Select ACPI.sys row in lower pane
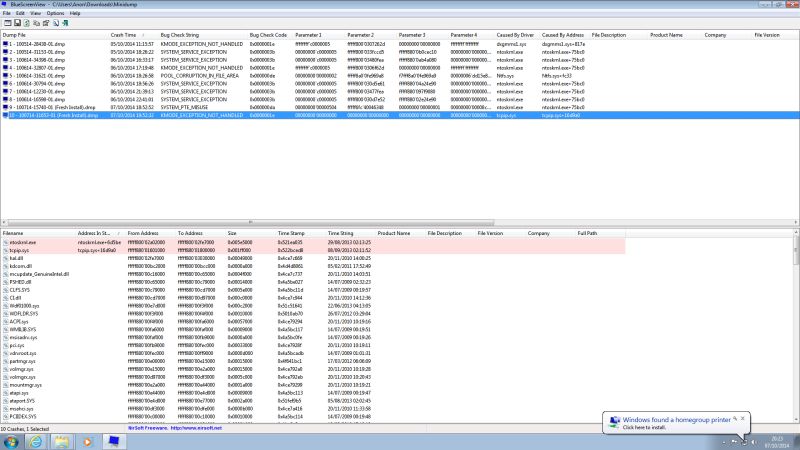Viewport: 800px width, 450px height. [x=313, y=322]
